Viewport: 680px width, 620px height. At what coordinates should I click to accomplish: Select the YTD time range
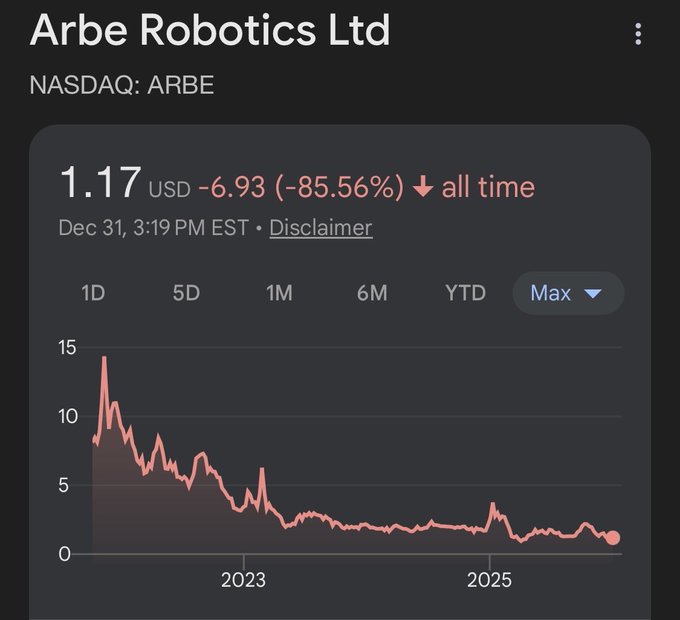pyautogui.click(x=465, y=293)
